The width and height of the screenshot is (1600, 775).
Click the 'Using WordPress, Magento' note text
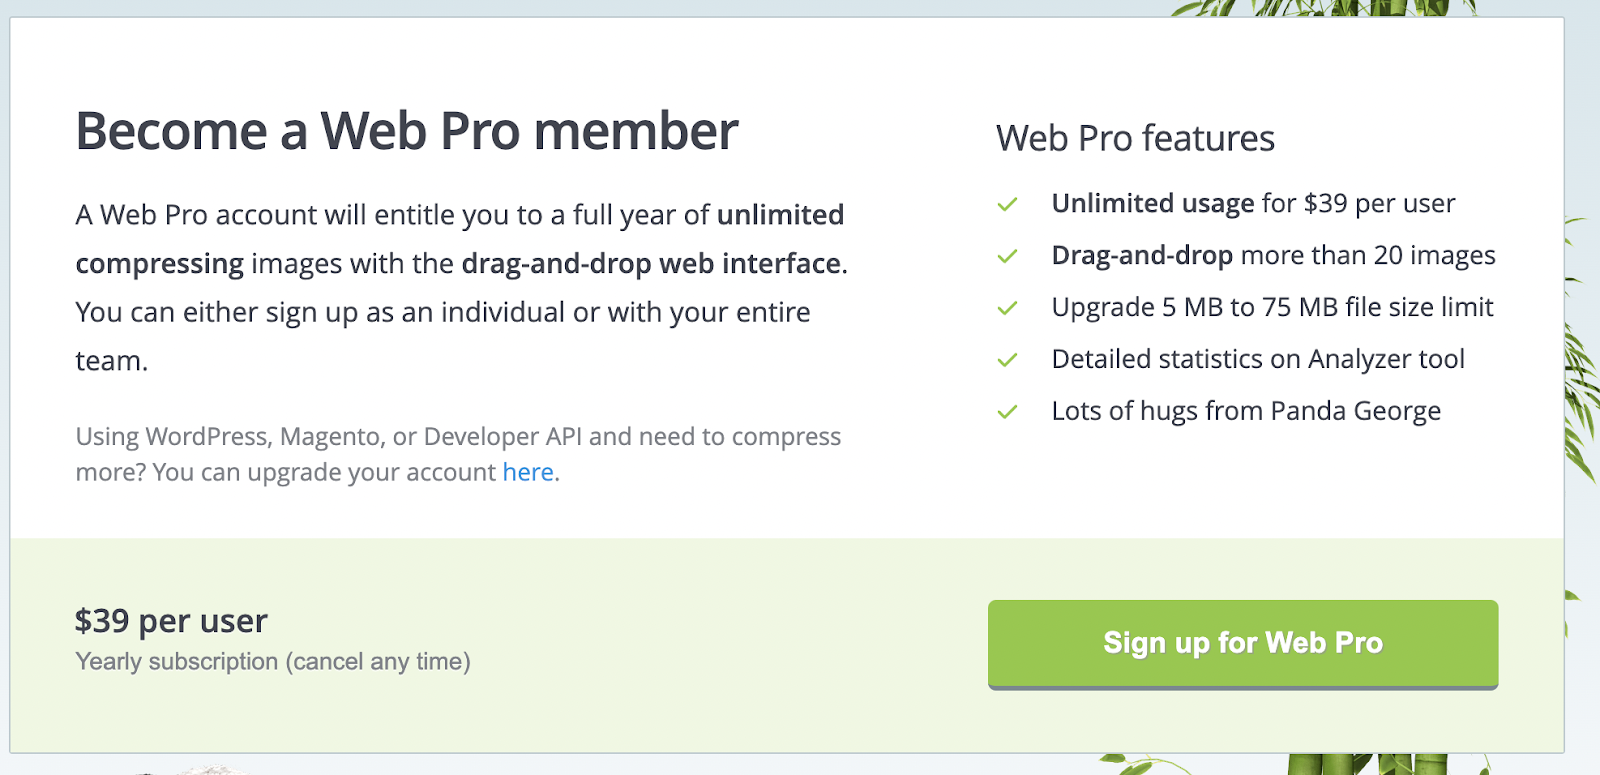click(458, 437)
